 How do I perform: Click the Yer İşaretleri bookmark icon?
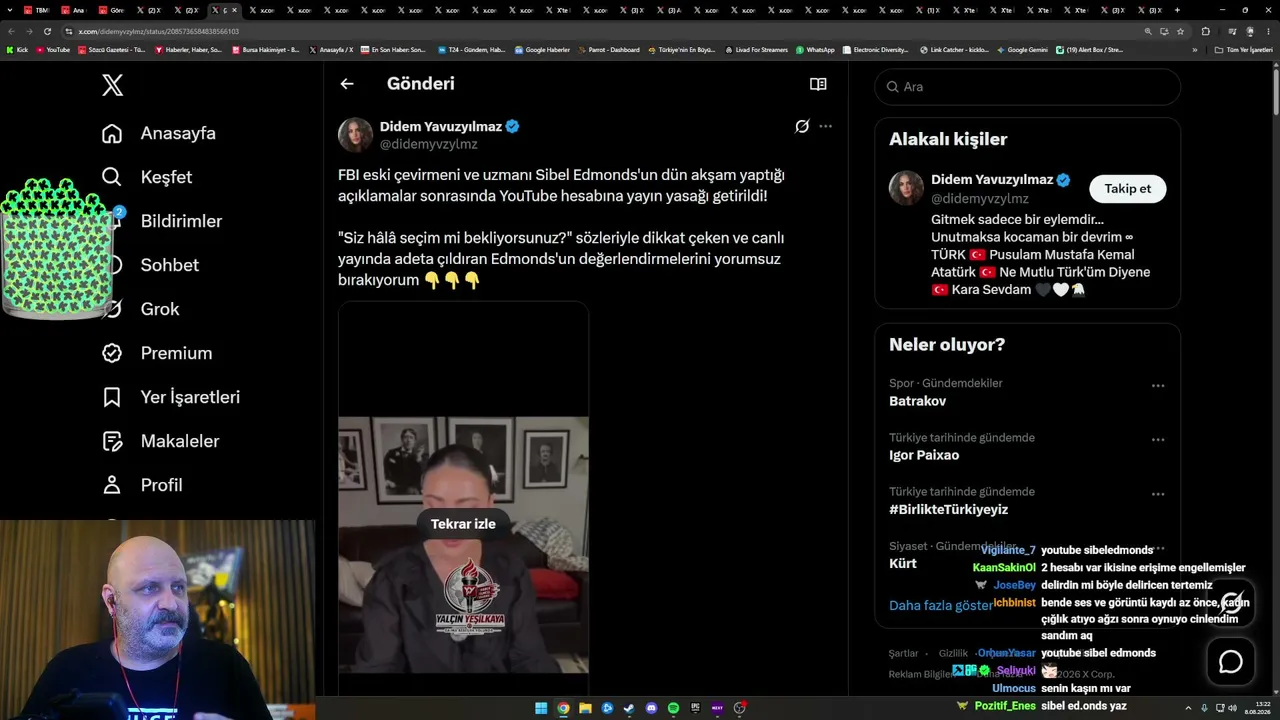click(112, 397)
